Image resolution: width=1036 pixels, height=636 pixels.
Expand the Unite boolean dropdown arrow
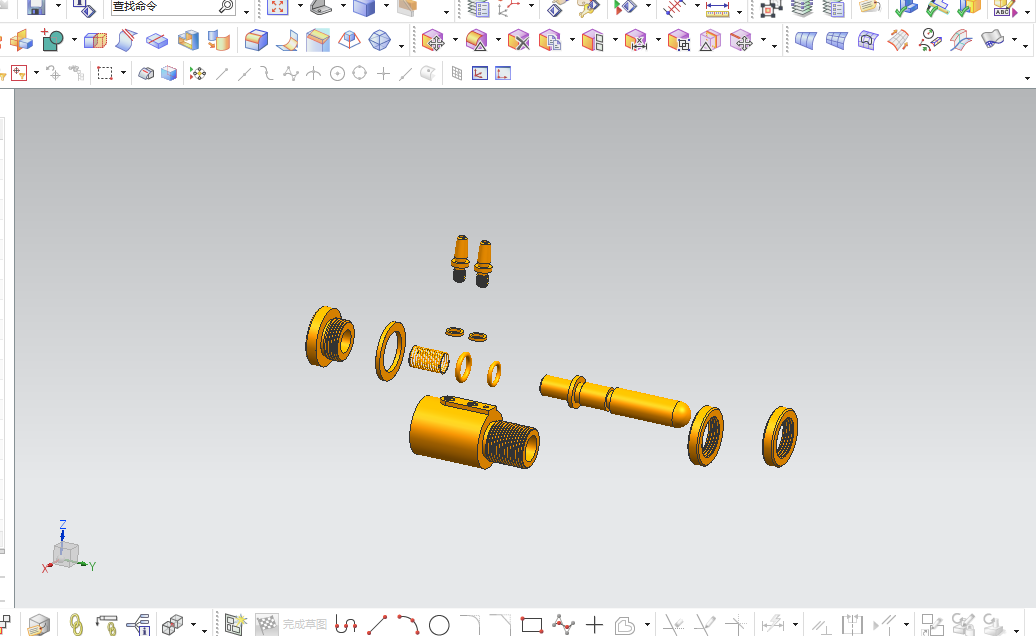[74, 40]
